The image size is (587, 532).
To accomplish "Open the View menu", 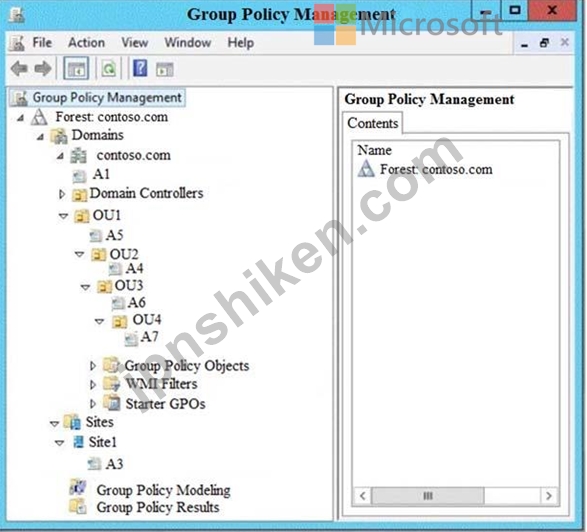I will 135,42.
